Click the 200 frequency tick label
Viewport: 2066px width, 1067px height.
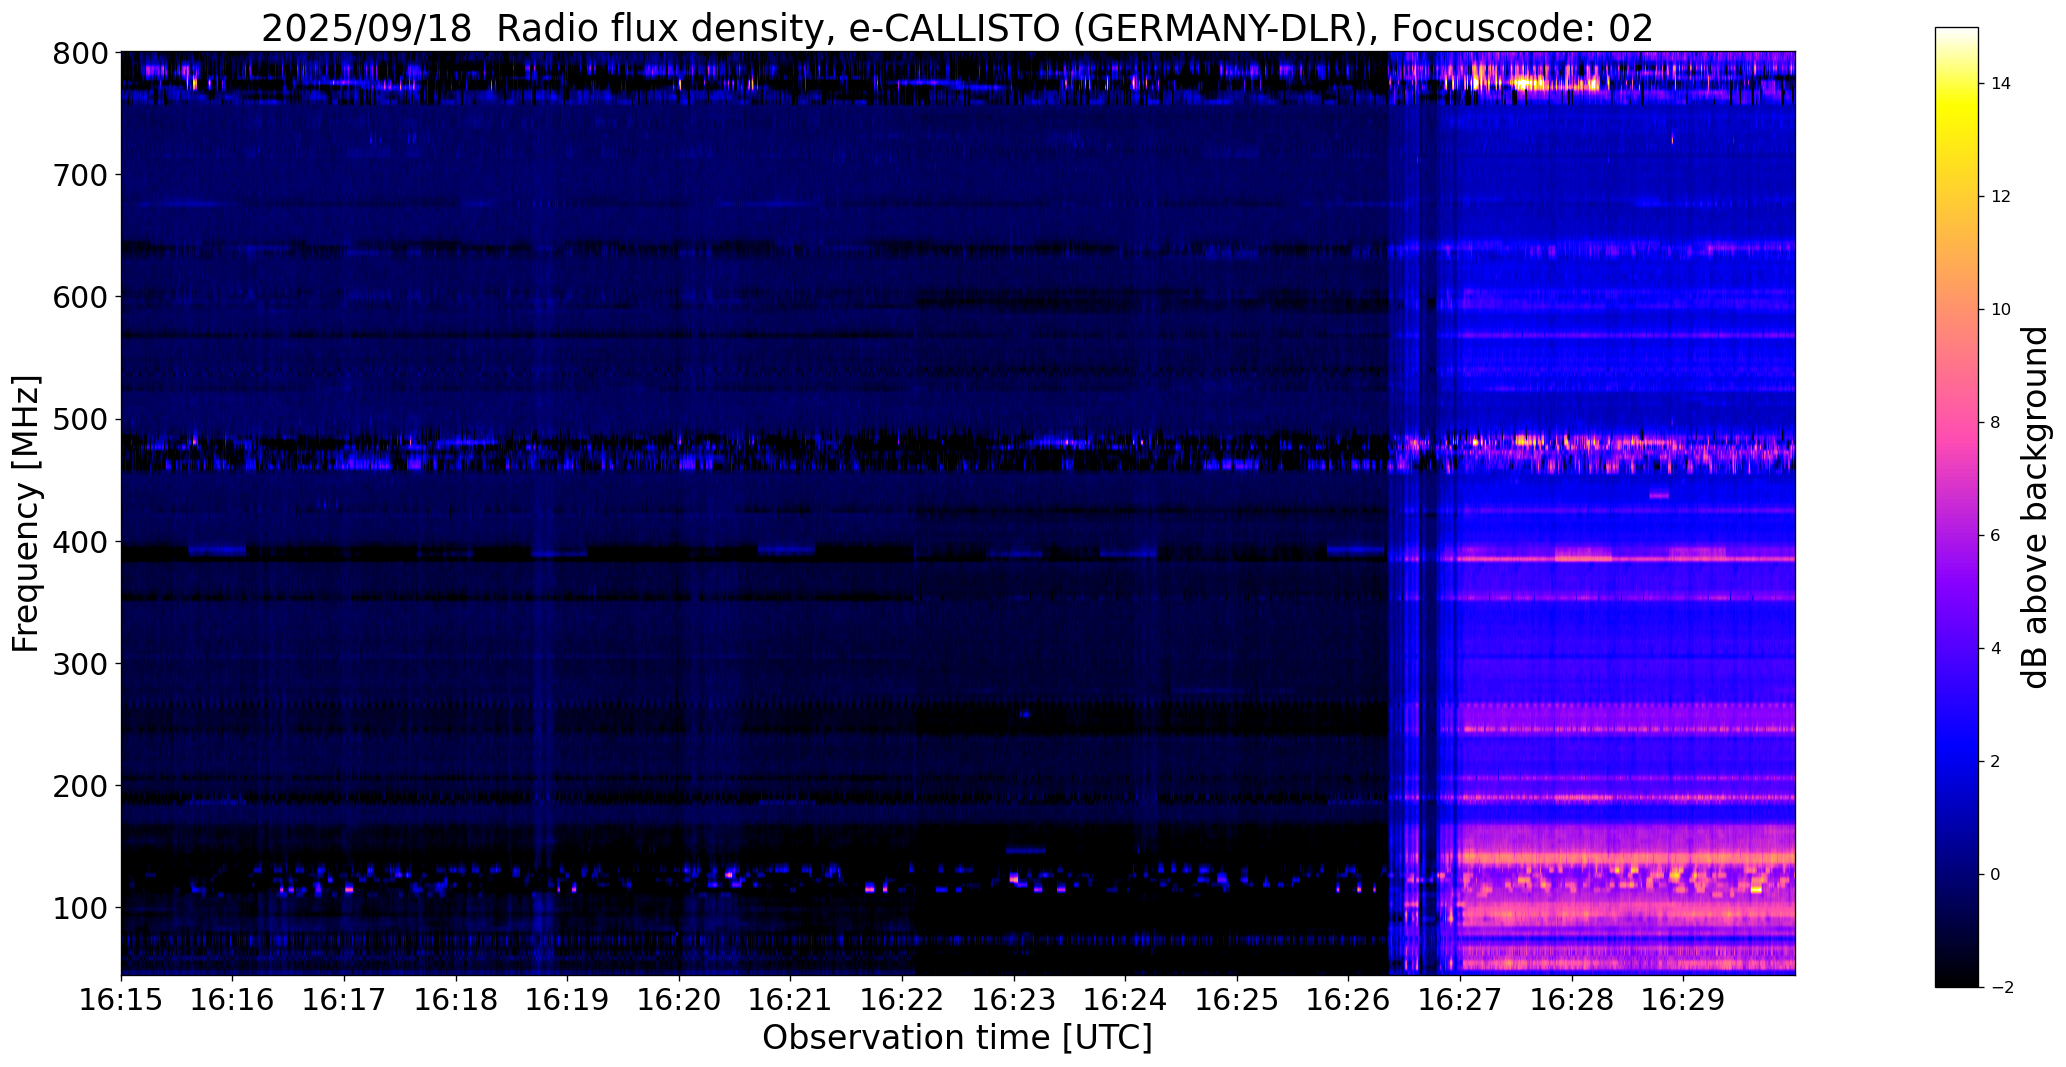pos(79,786)
